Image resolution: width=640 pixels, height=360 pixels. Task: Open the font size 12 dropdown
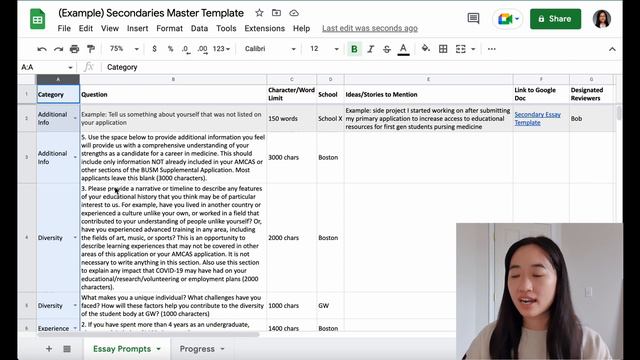pyautogui.click(x=324, y=49)
